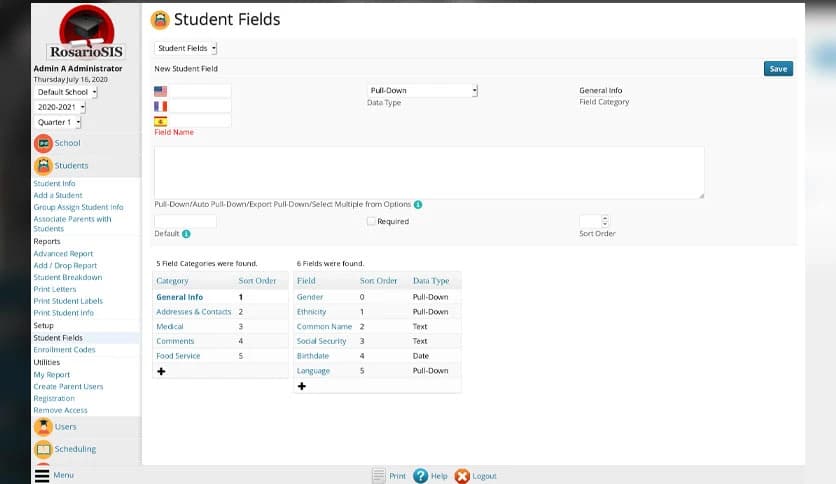Click the English field name input
The image size is (836, 484).
(x=200, y=91)
